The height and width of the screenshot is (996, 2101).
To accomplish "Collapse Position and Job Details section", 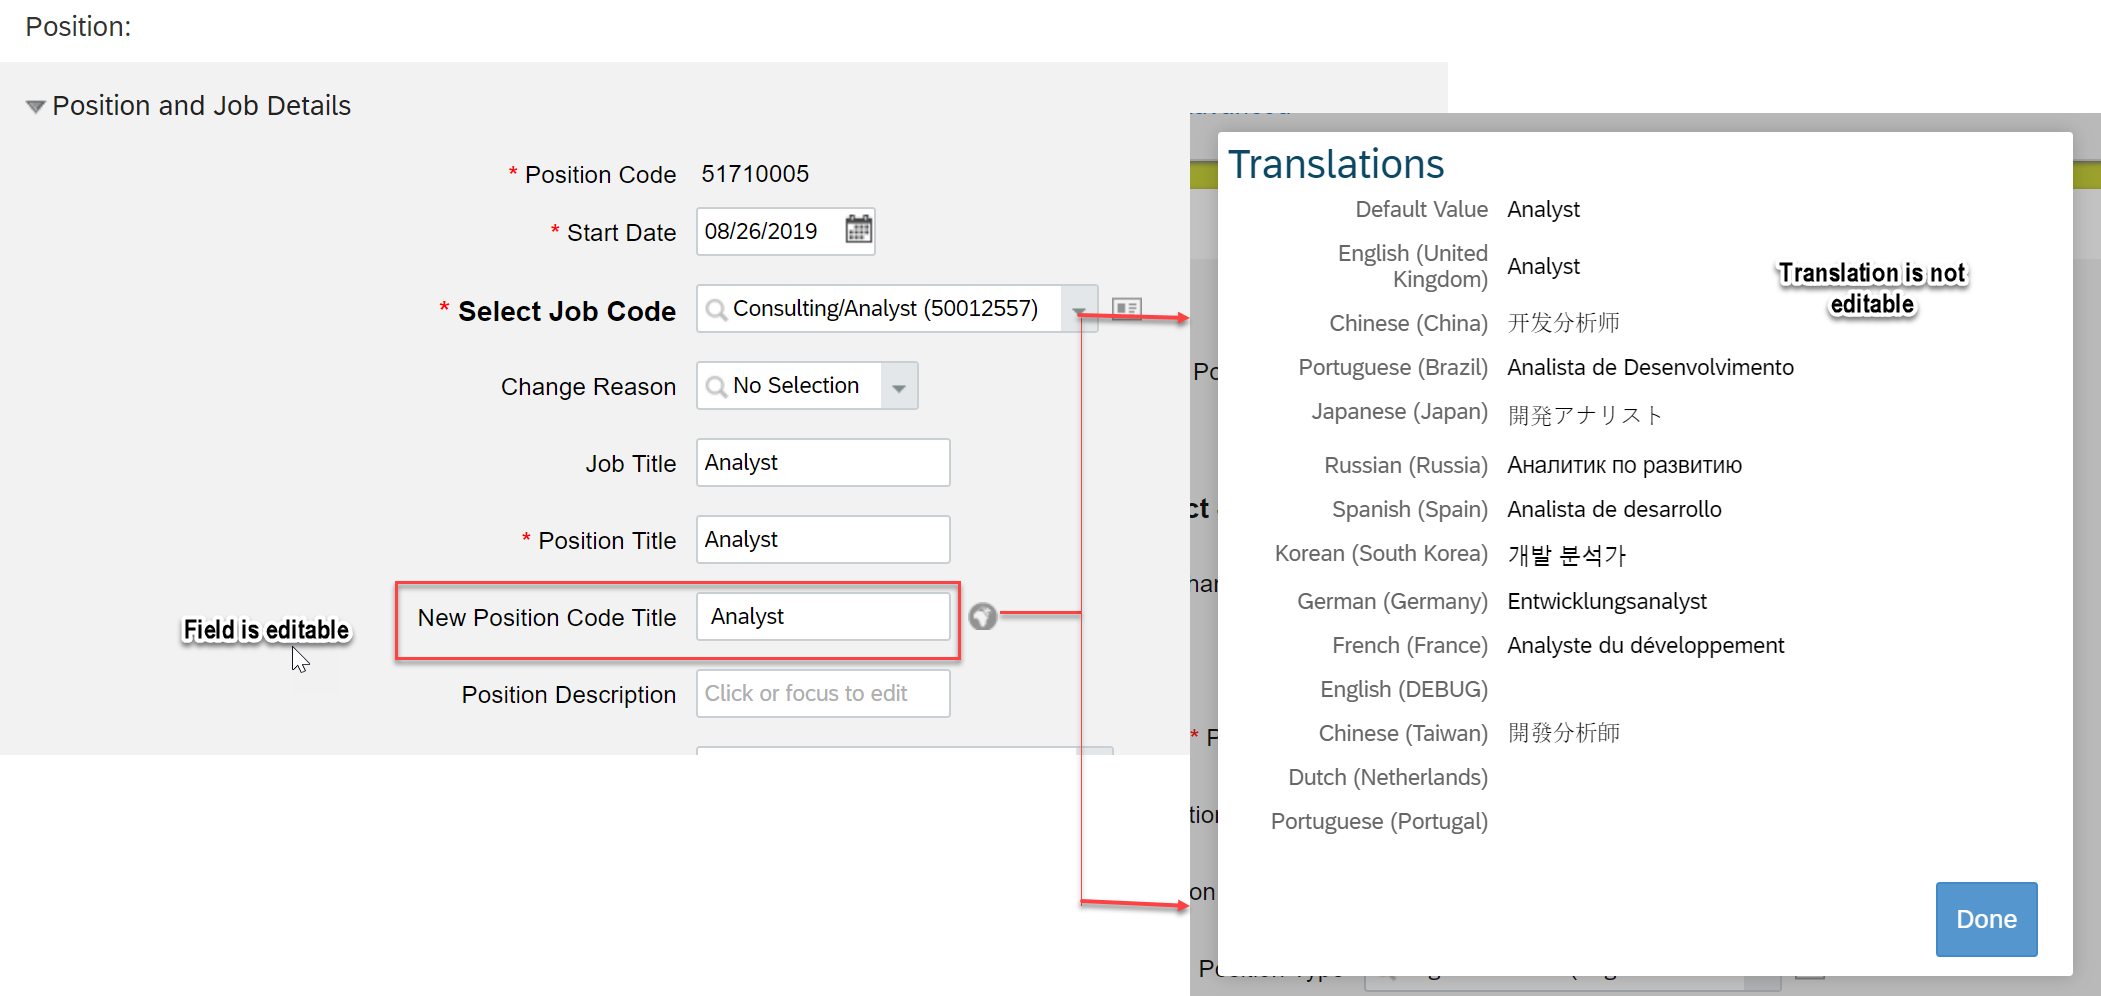I will point(35,106).
